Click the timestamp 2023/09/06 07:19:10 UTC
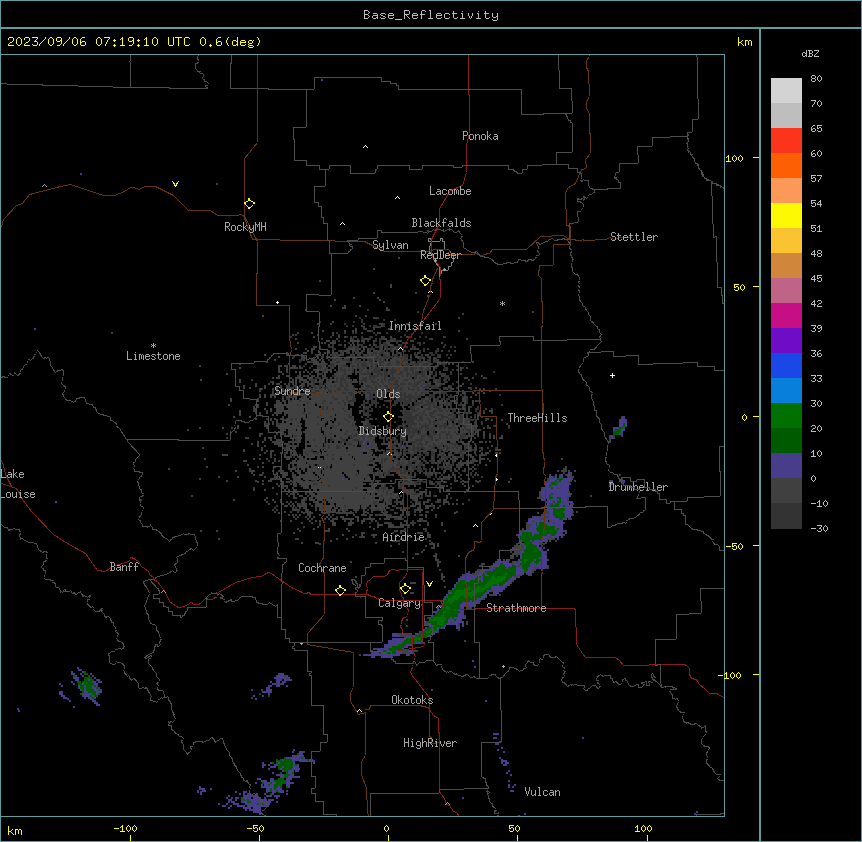This screenshot has height=842, width=862. pos(99,42)
